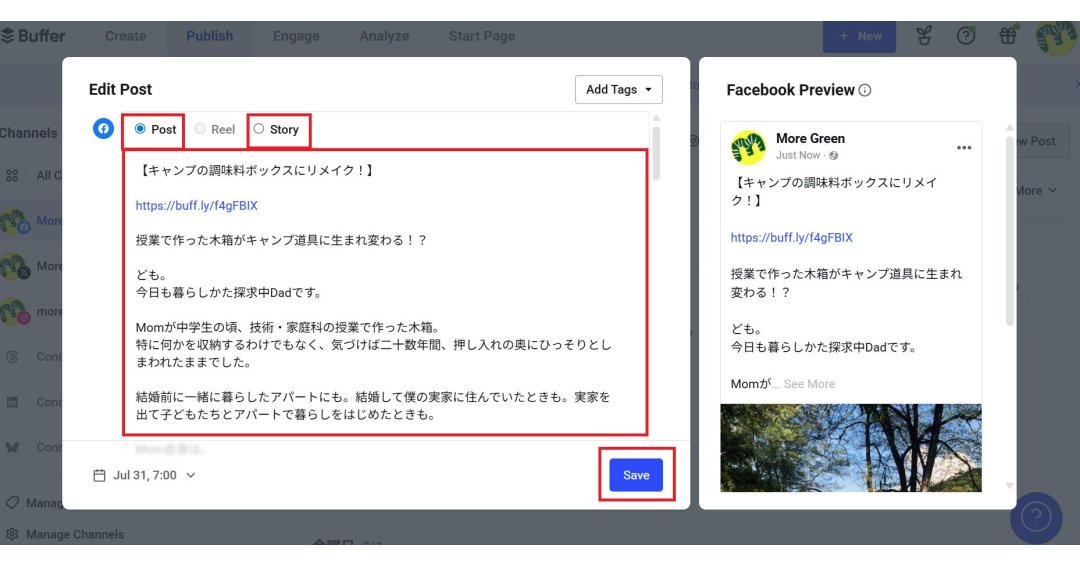This screenshot has width=1080, height=566.
Task: Open the Jul 31, 7:00 schedule picker
Action: click(145, 475)
